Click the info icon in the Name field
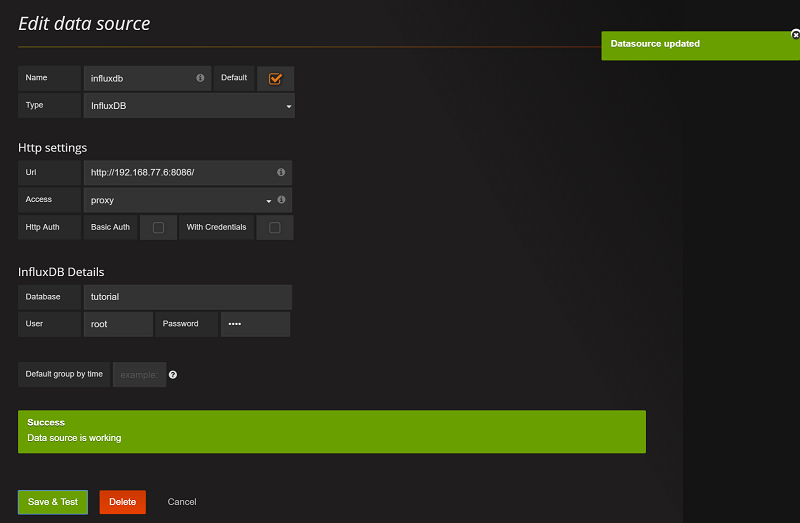The image size is (800, 523). [x=200, y=78]
